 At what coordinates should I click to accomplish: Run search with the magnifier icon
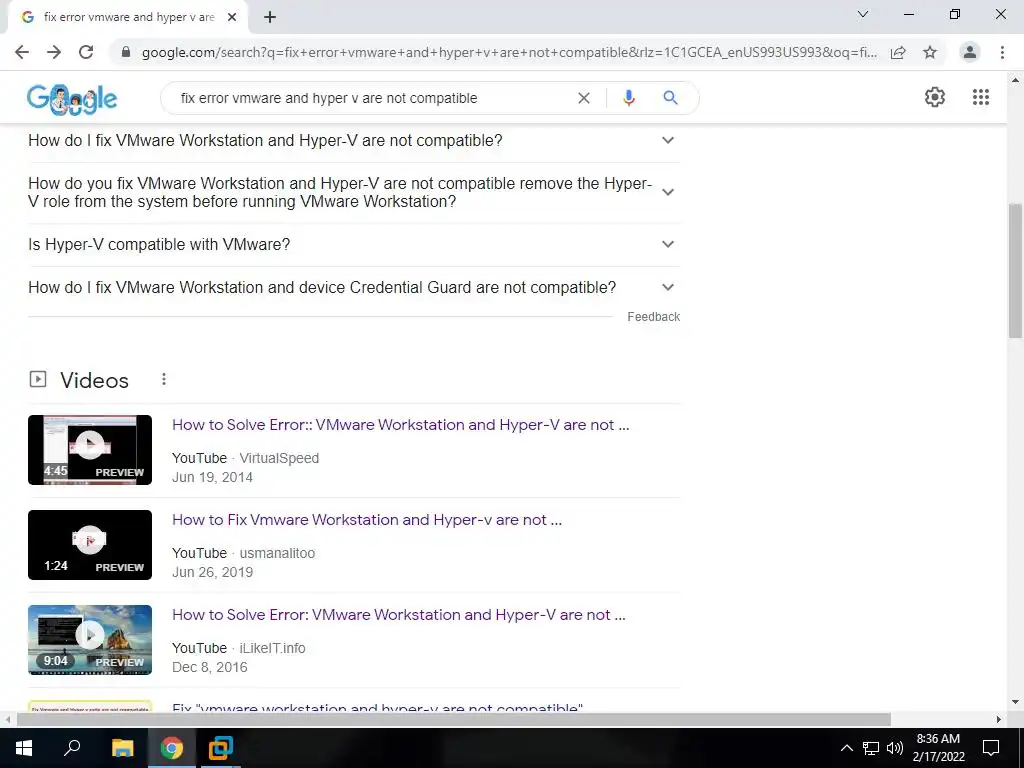[x=670, y=98]
